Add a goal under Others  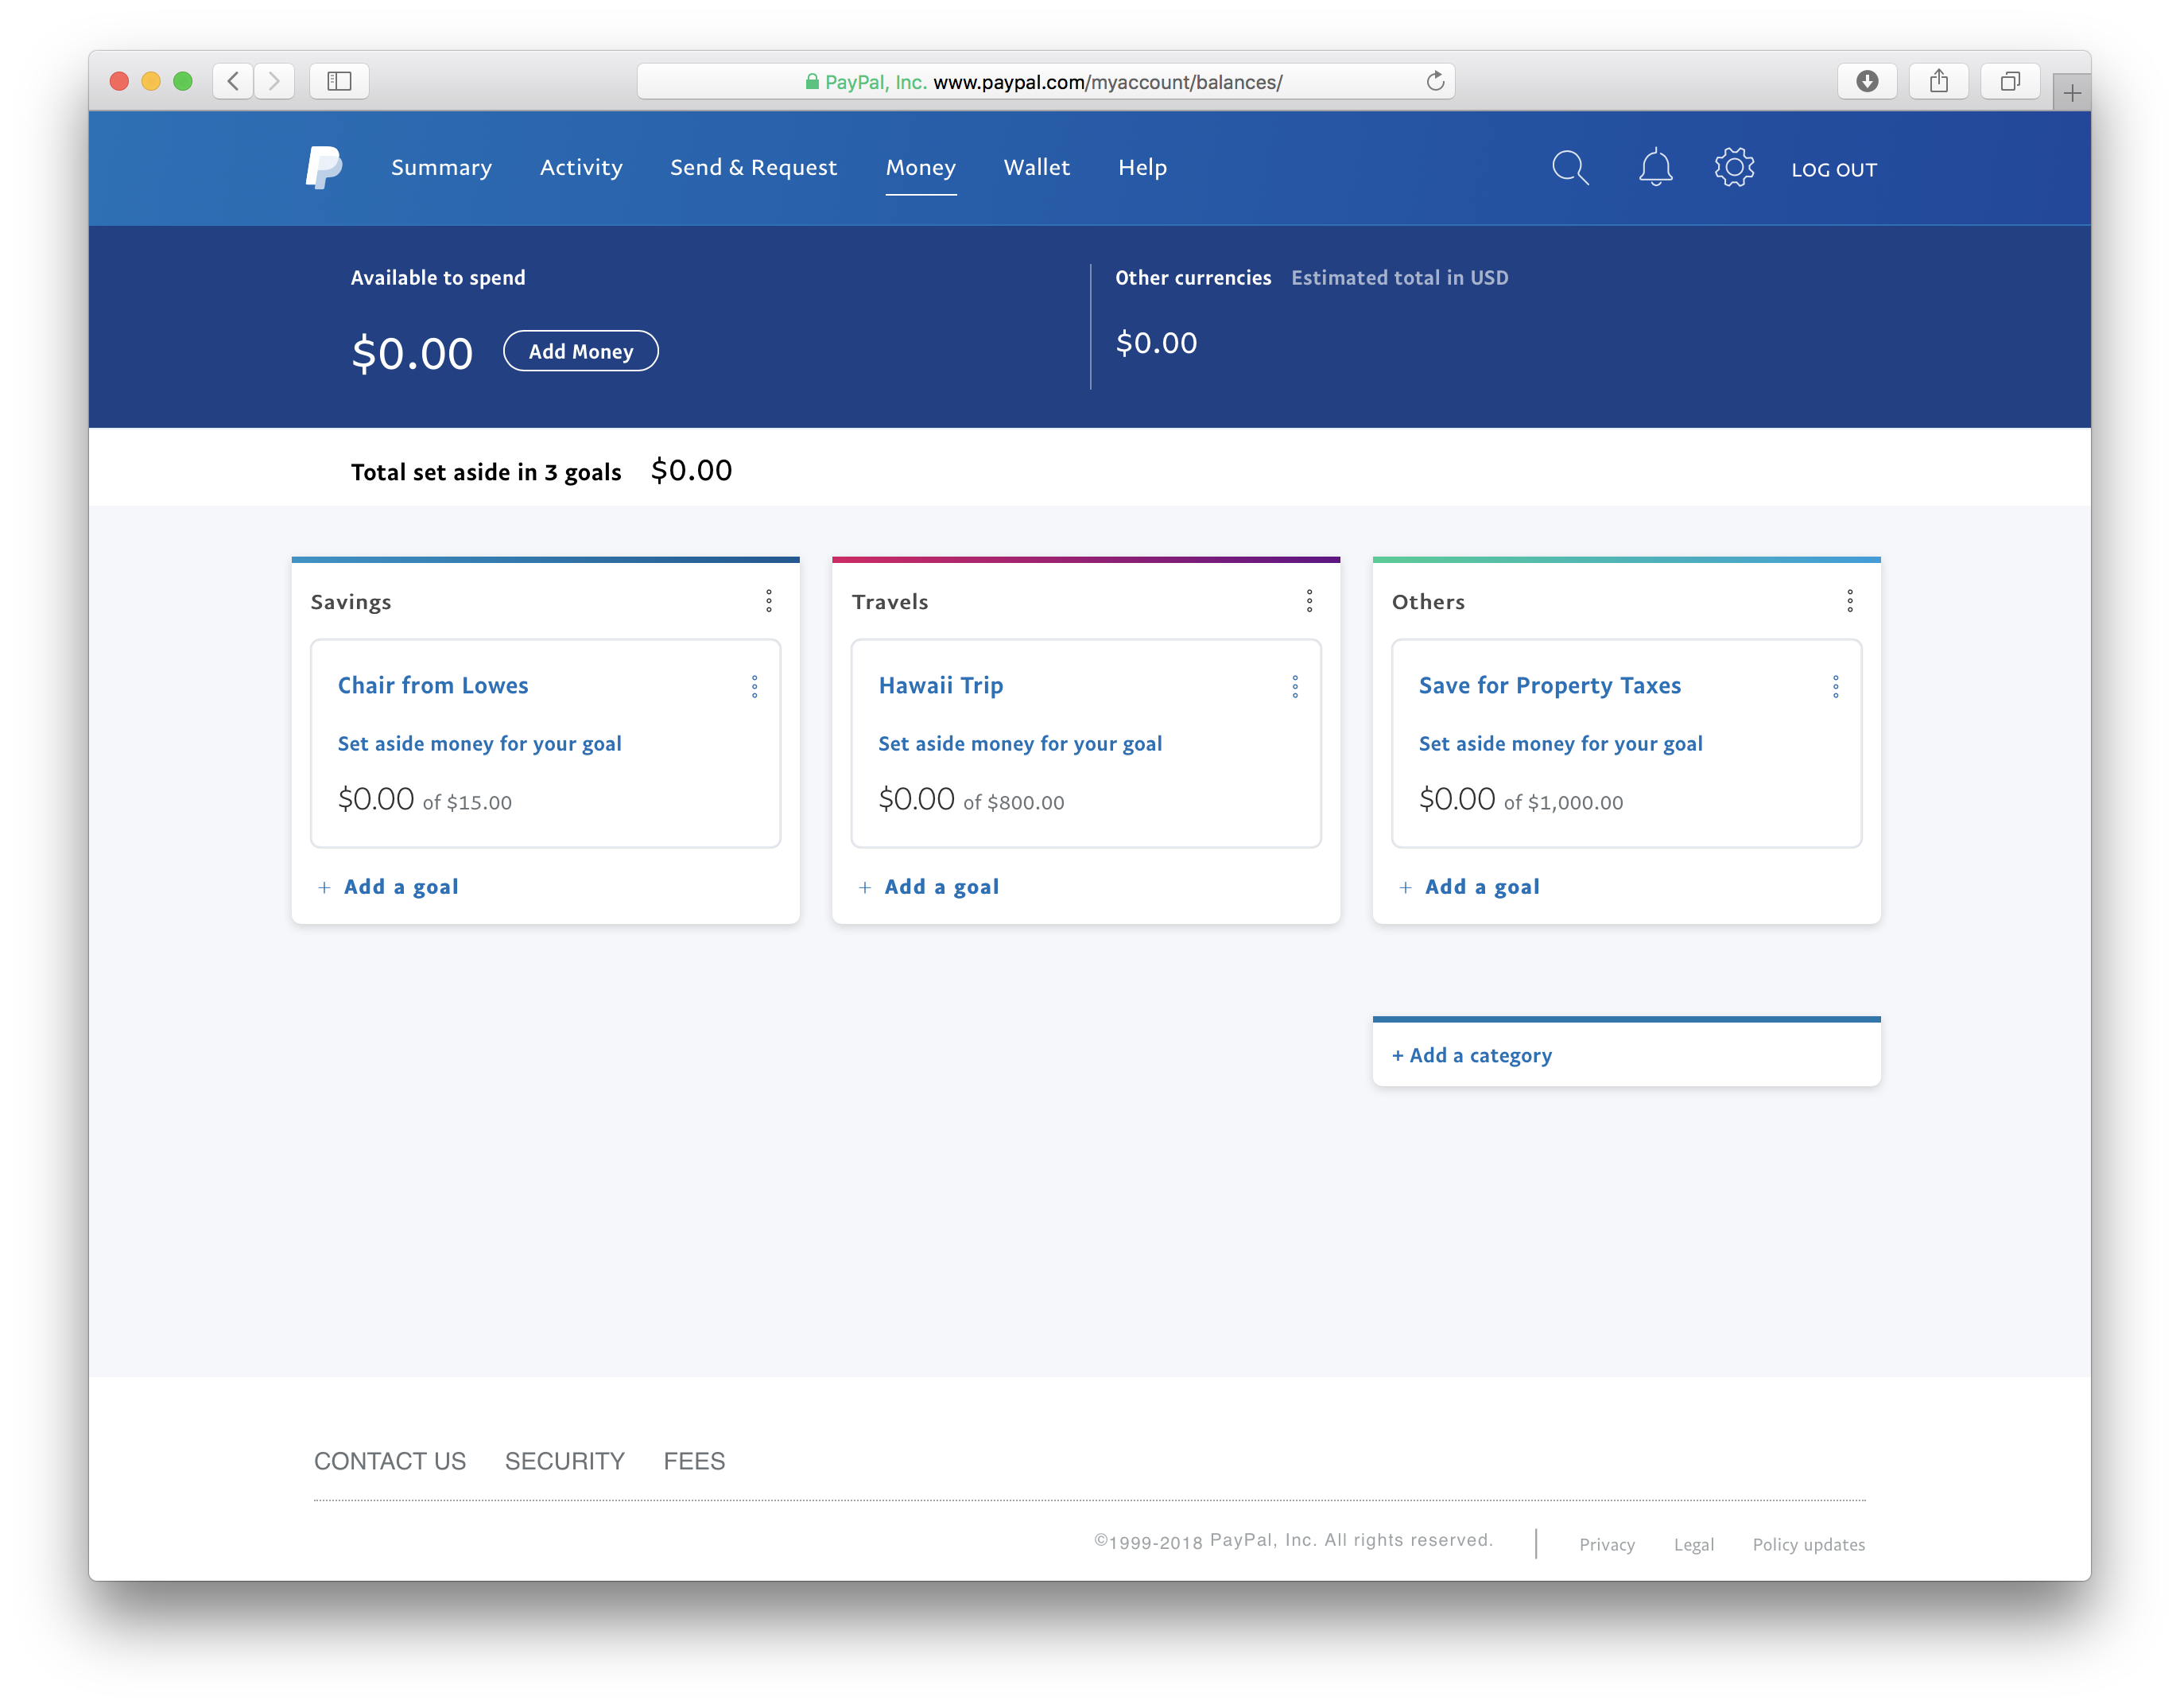1469,887
